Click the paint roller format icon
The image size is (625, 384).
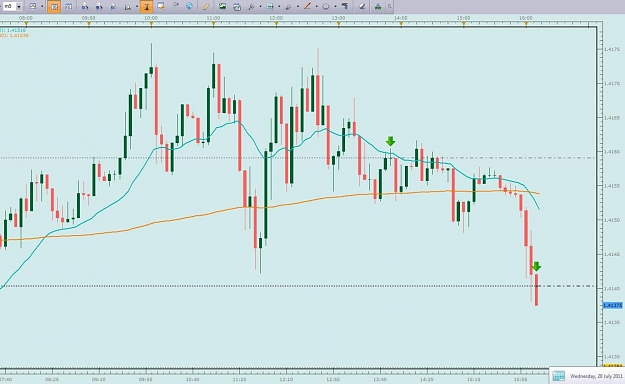(x=345, y=6)
